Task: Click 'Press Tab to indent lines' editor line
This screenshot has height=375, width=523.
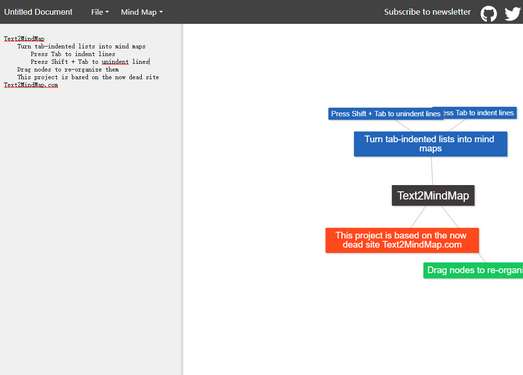Action: tap(73, 54)
